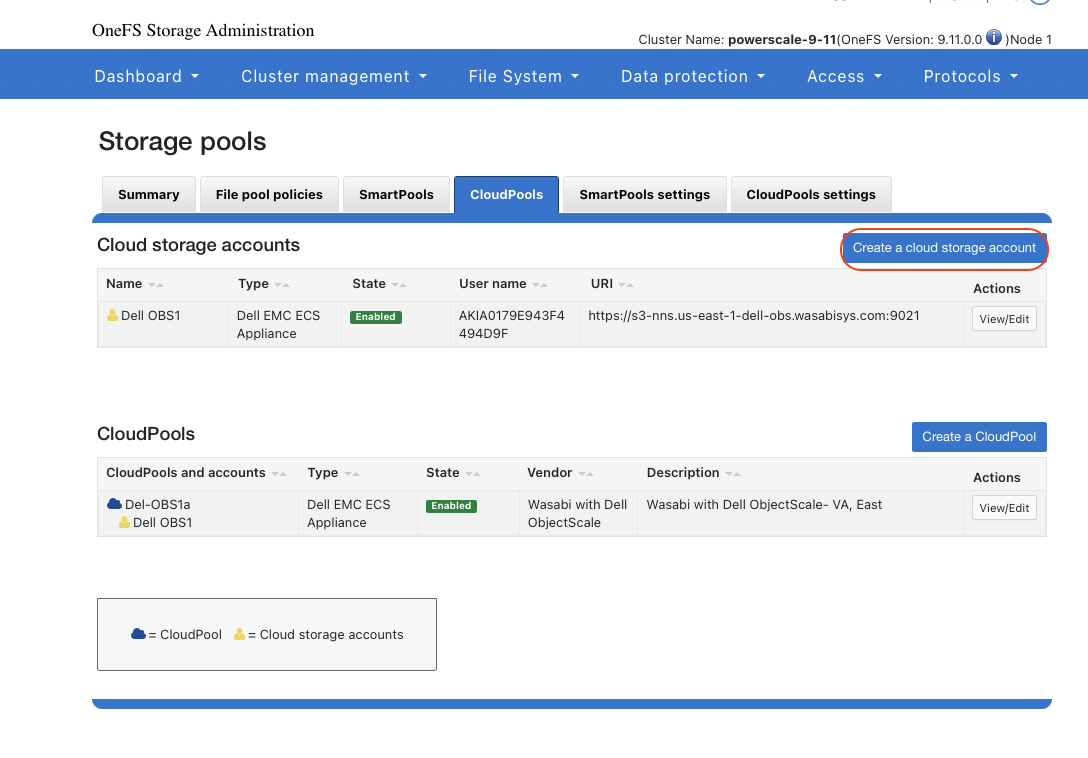Image resolution: width=1088 pixels, height=758 pixels.
Task: Open the Cluster management dropdown menu
Action: click(x=334, y=76)
